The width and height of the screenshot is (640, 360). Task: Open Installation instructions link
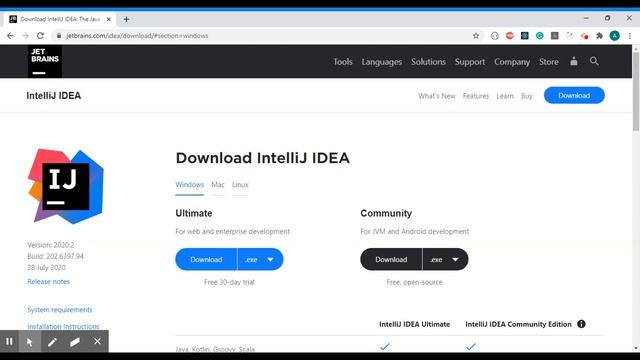pos(63,327)
